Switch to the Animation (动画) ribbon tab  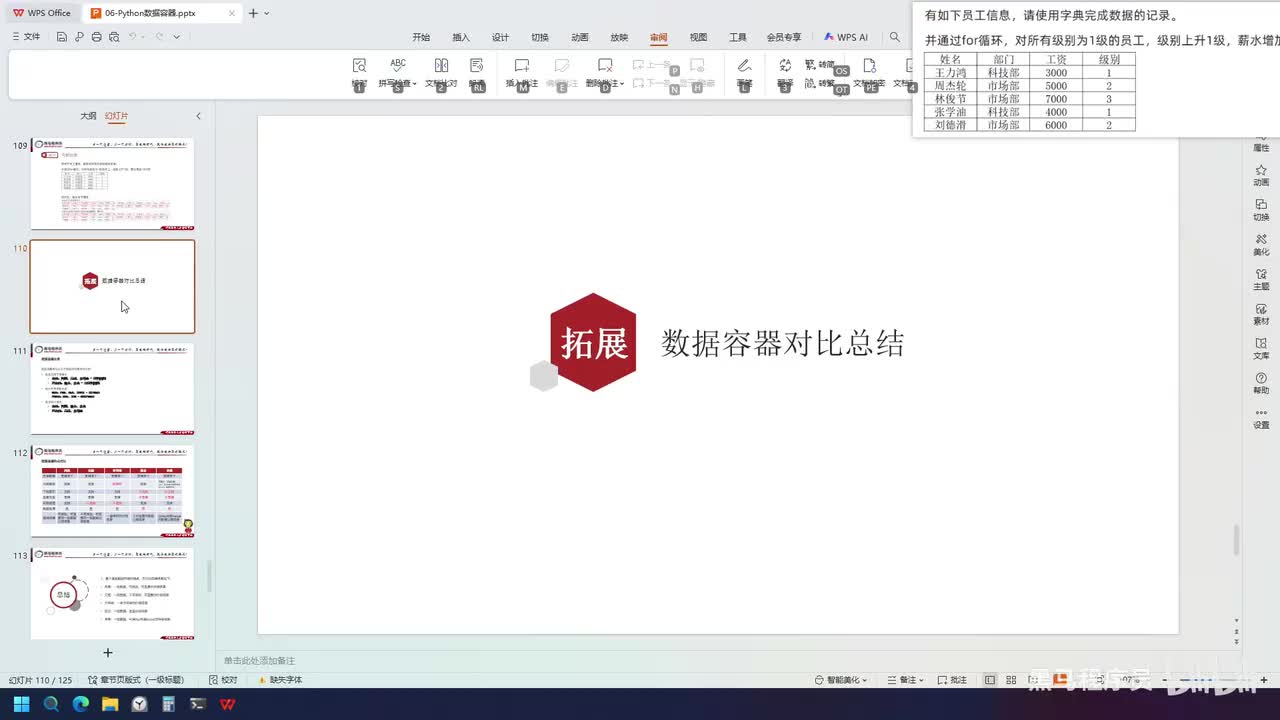pyautogui.click(x=580, y=37)
